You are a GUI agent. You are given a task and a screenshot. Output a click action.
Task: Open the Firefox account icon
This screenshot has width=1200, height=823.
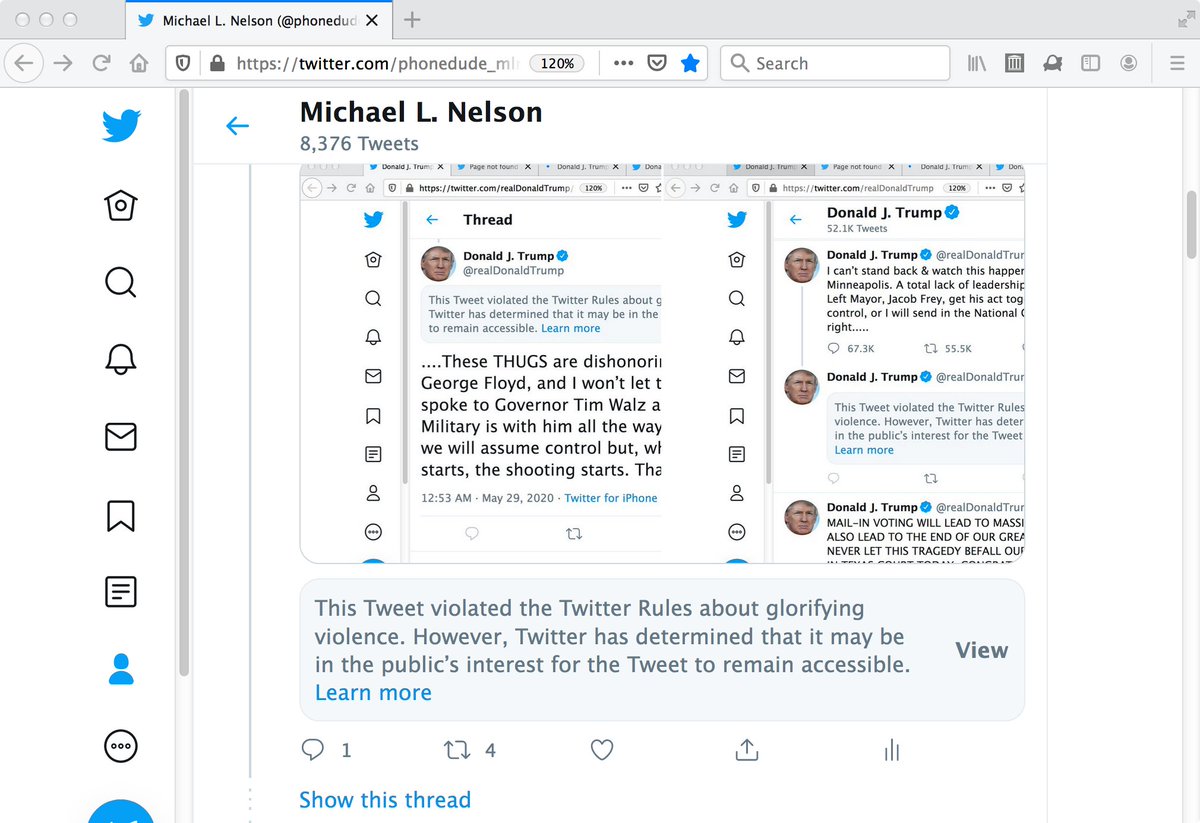pyautogui.click(x=1129, y=63)
